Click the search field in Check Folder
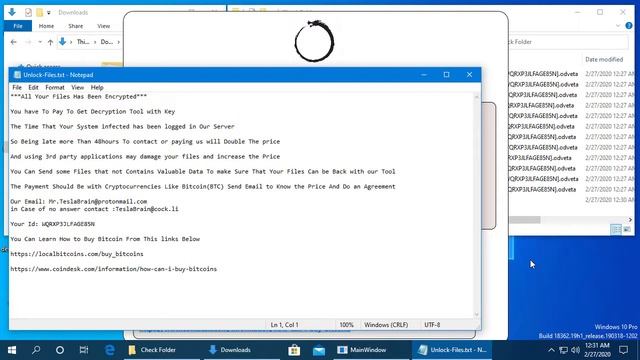The width and height of the screenshot is (640, 360). pos(567,42)
